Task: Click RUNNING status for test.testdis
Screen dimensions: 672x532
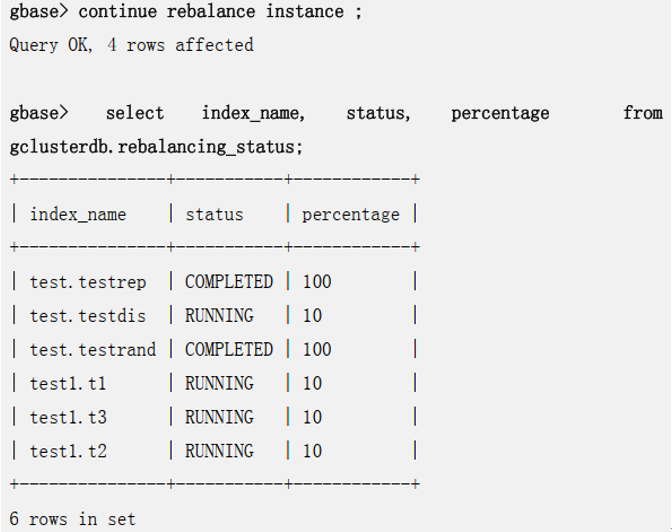Action: pyautogui.click(x=219, y=316)
